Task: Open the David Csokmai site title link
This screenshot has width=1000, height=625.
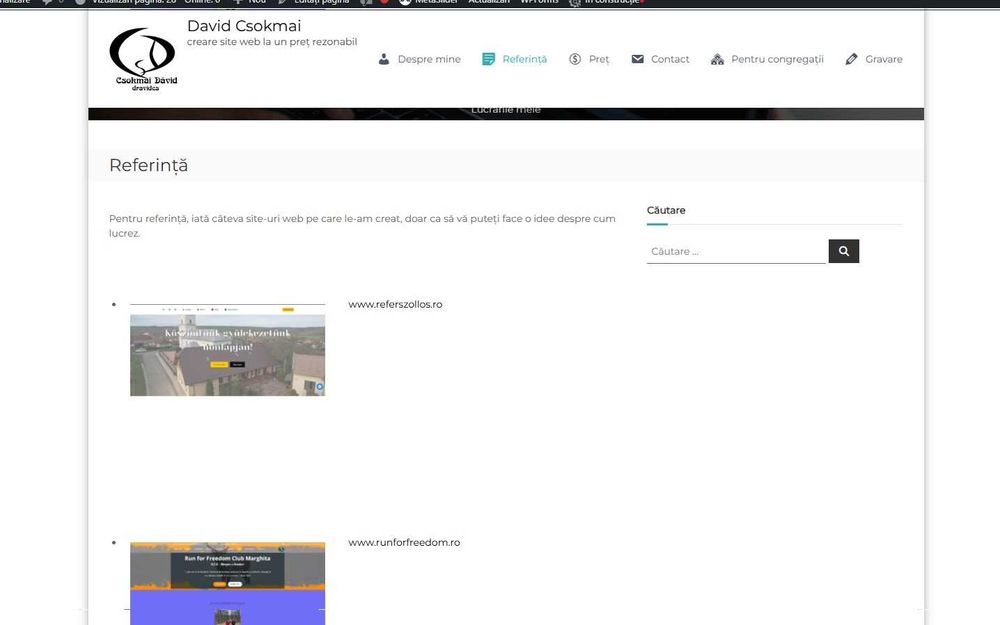Action: pyautogui.click(x=244, y=26)
